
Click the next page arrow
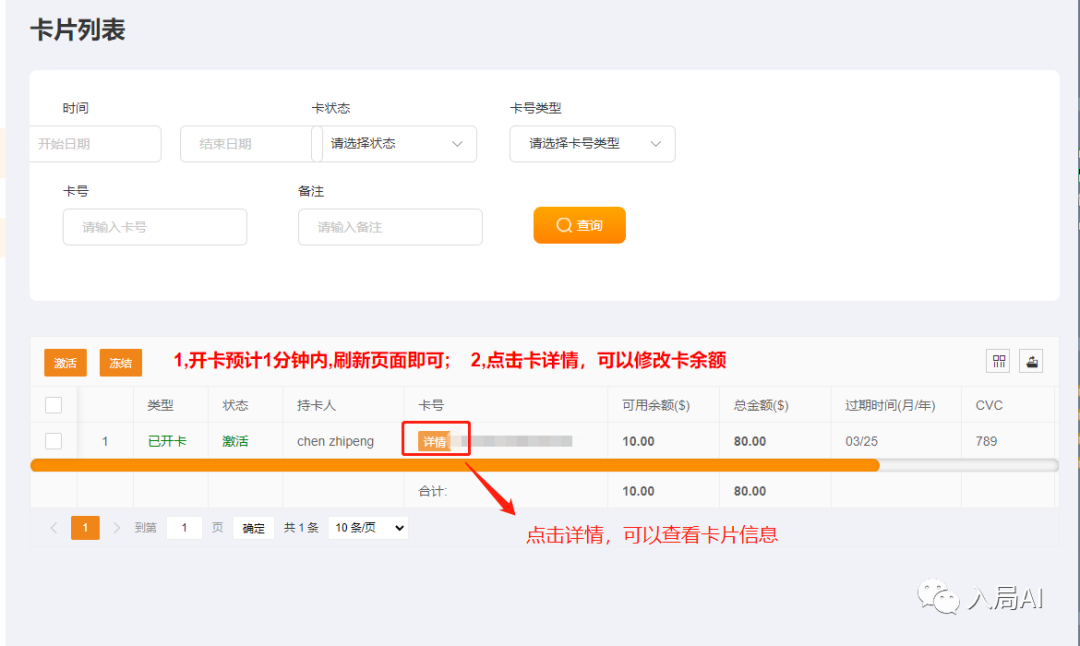(x=117, y=528)
